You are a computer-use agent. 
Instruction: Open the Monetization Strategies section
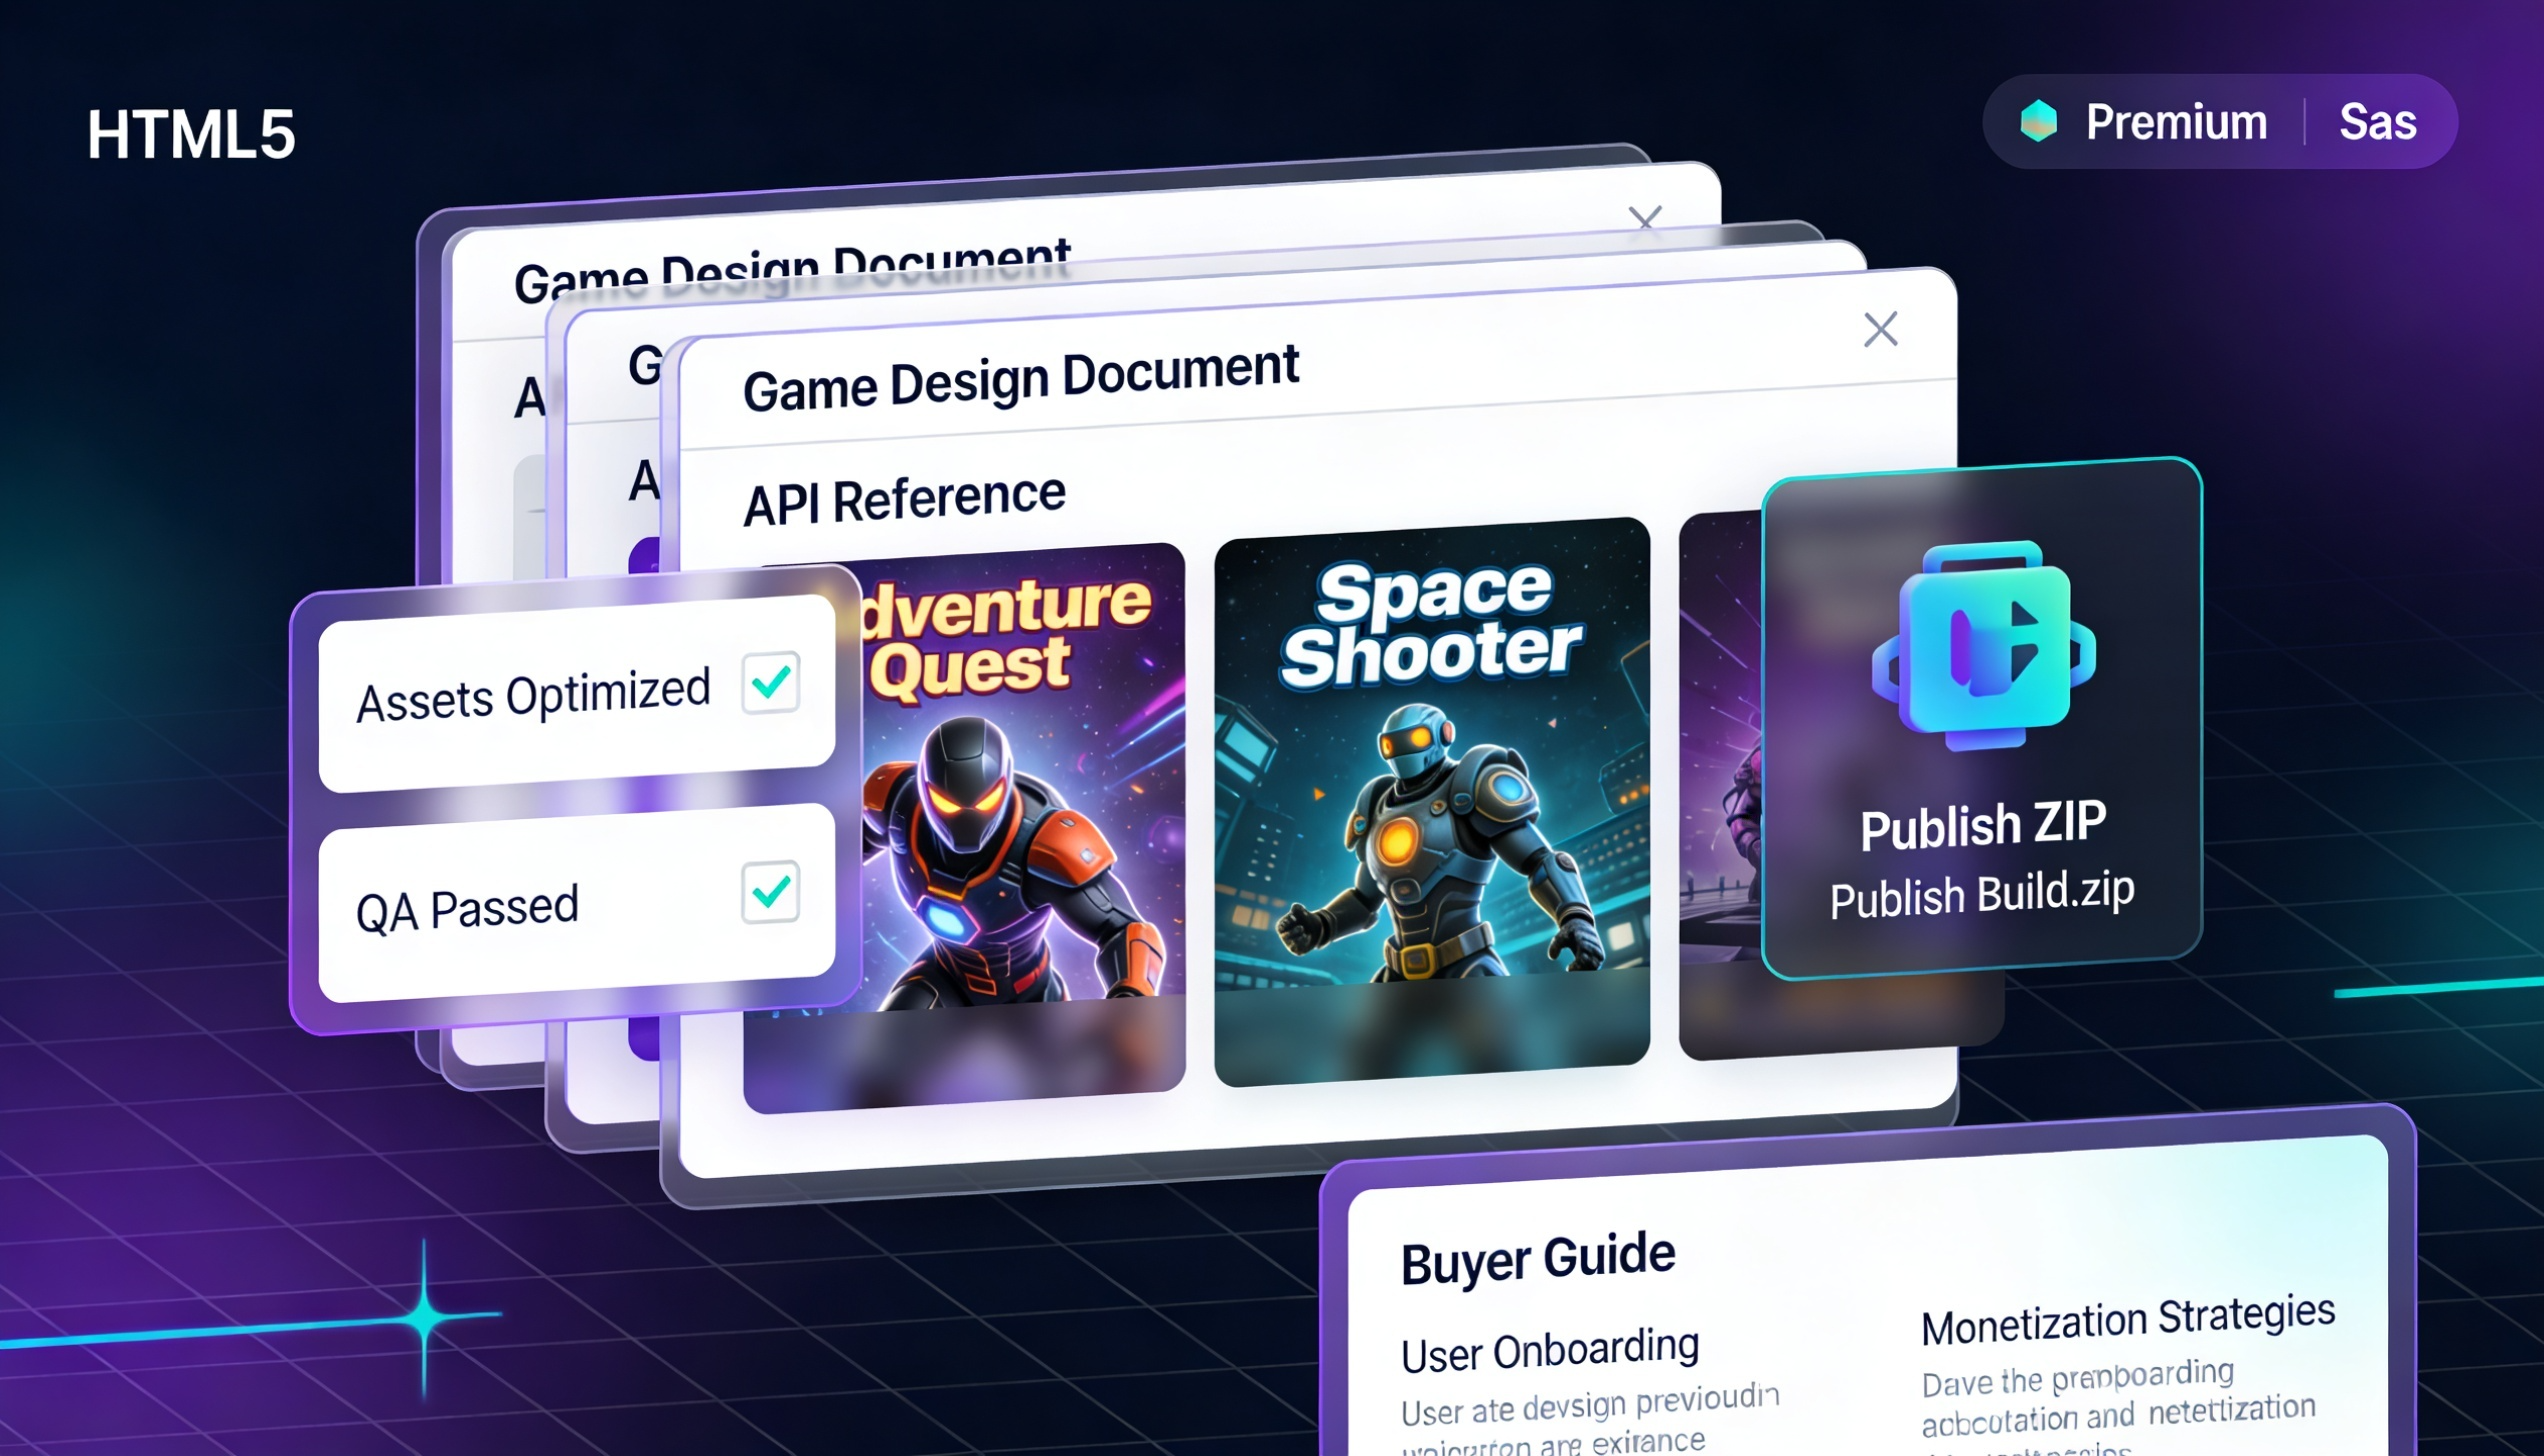[2128, 1320]
